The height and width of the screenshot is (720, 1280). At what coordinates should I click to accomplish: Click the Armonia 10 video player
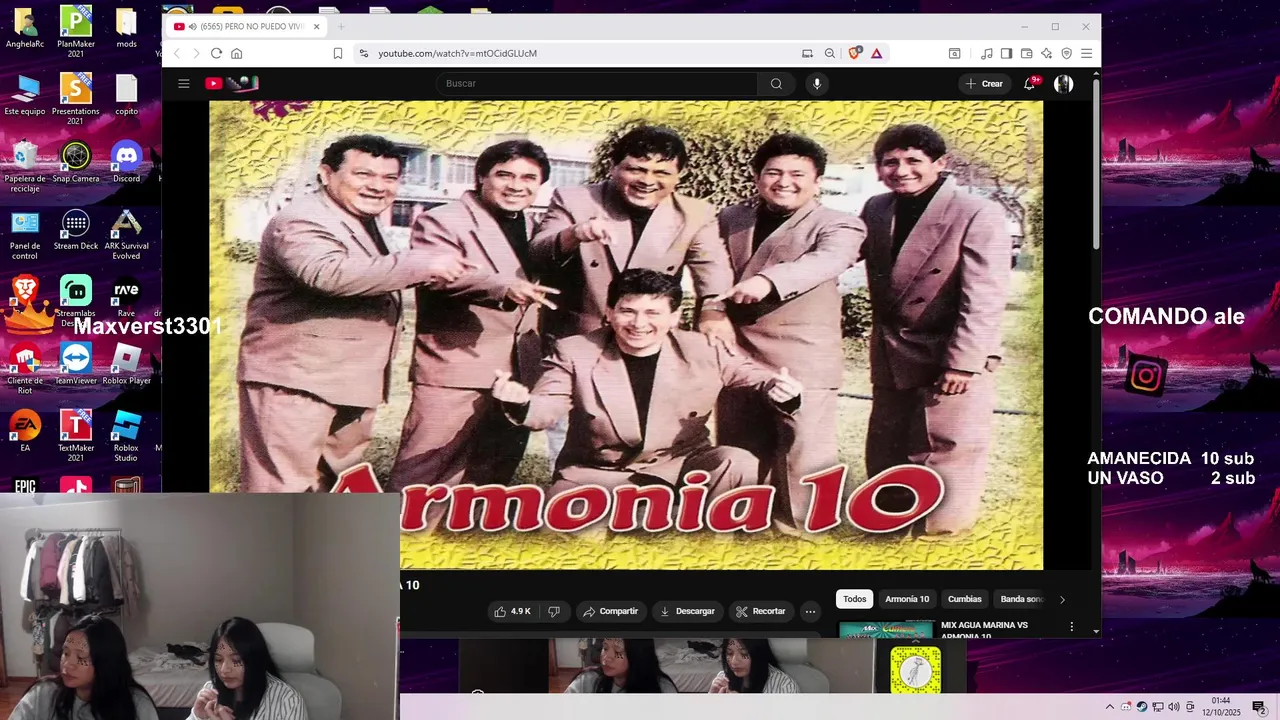[x=626, y=335]
